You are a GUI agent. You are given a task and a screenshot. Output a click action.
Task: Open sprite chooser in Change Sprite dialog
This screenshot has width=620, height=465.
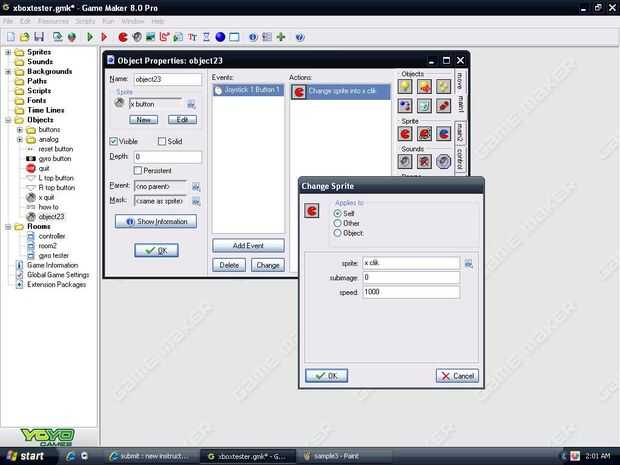pyautogui.click(x=469, y=263)
